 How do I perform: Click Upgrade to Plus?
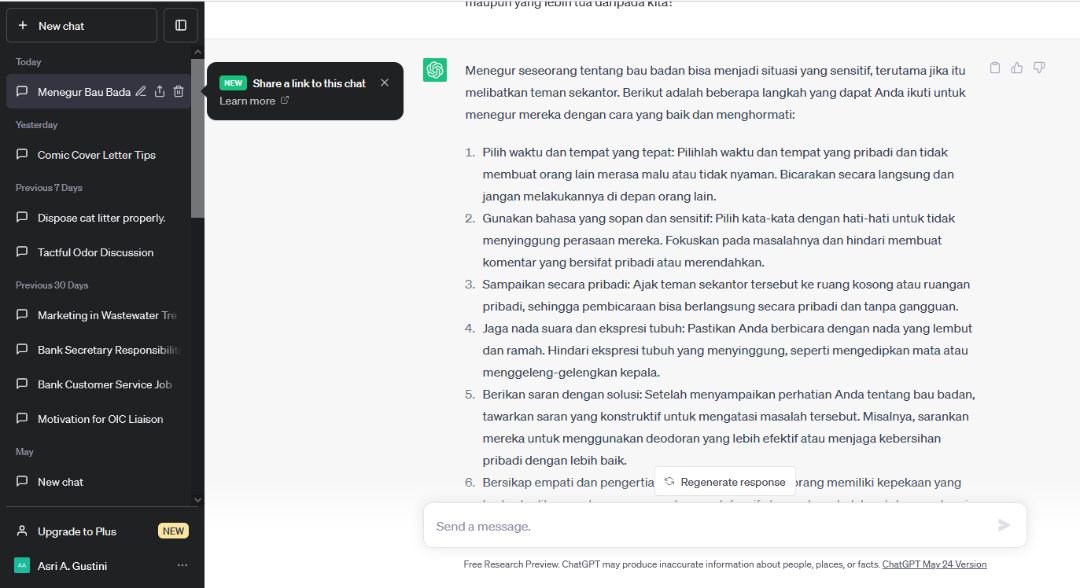(101, 531)
